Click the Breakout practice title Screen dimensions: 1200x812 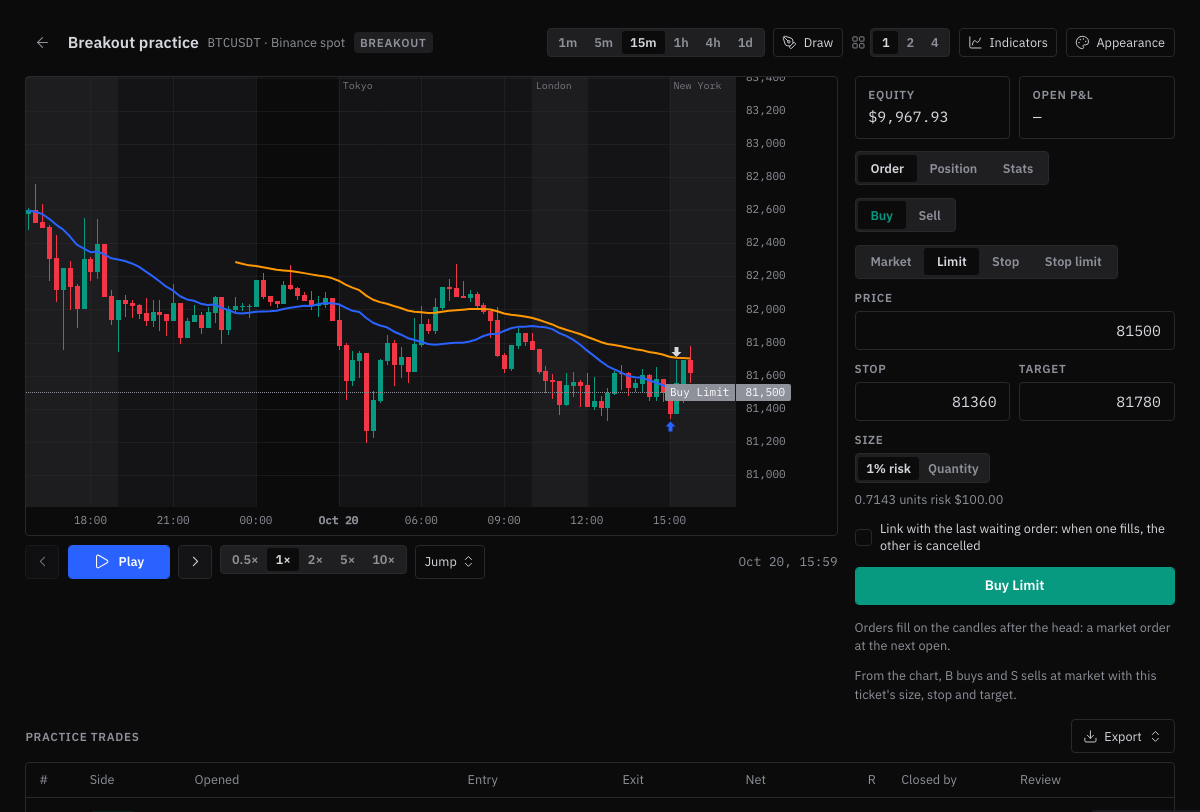click(x=133, y=43)
